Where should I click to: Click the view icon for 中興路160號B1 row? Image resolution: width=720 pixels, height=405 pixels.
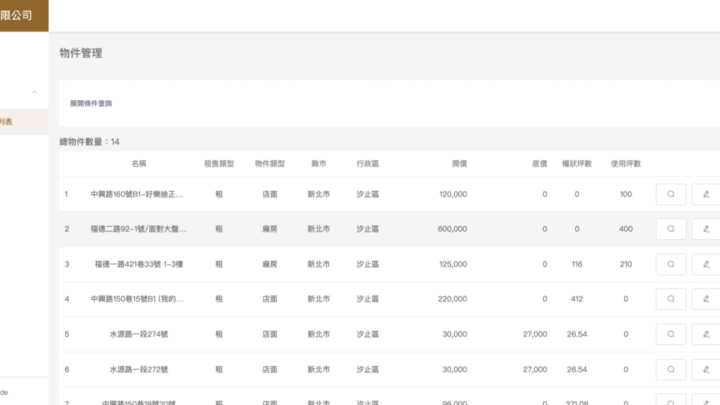pos(671,194)
